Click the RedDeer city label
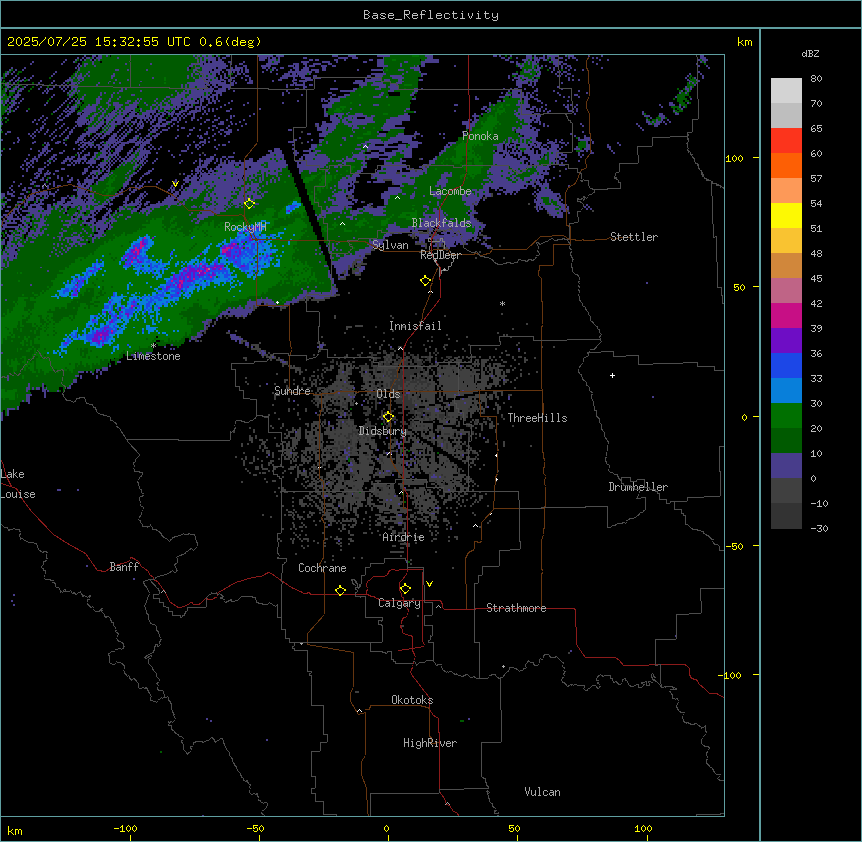862x842 pixels. 440,255
